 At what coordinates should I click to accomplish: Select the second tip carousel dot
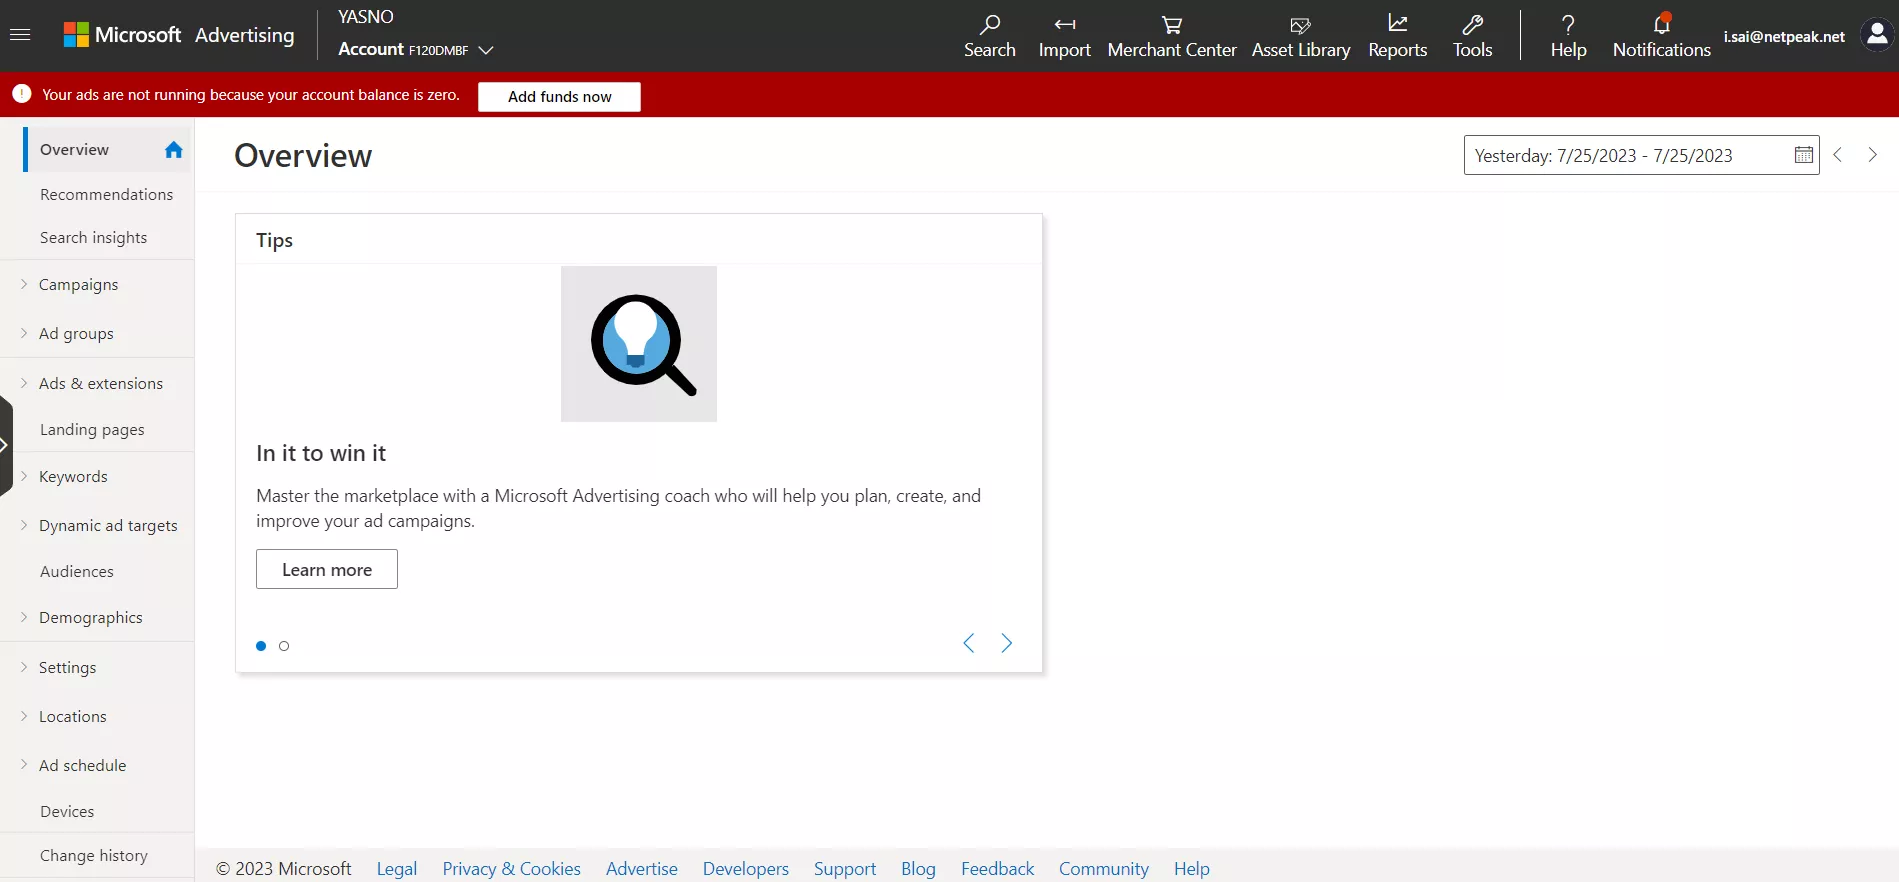pyautogui.click(x=284, y=646)
